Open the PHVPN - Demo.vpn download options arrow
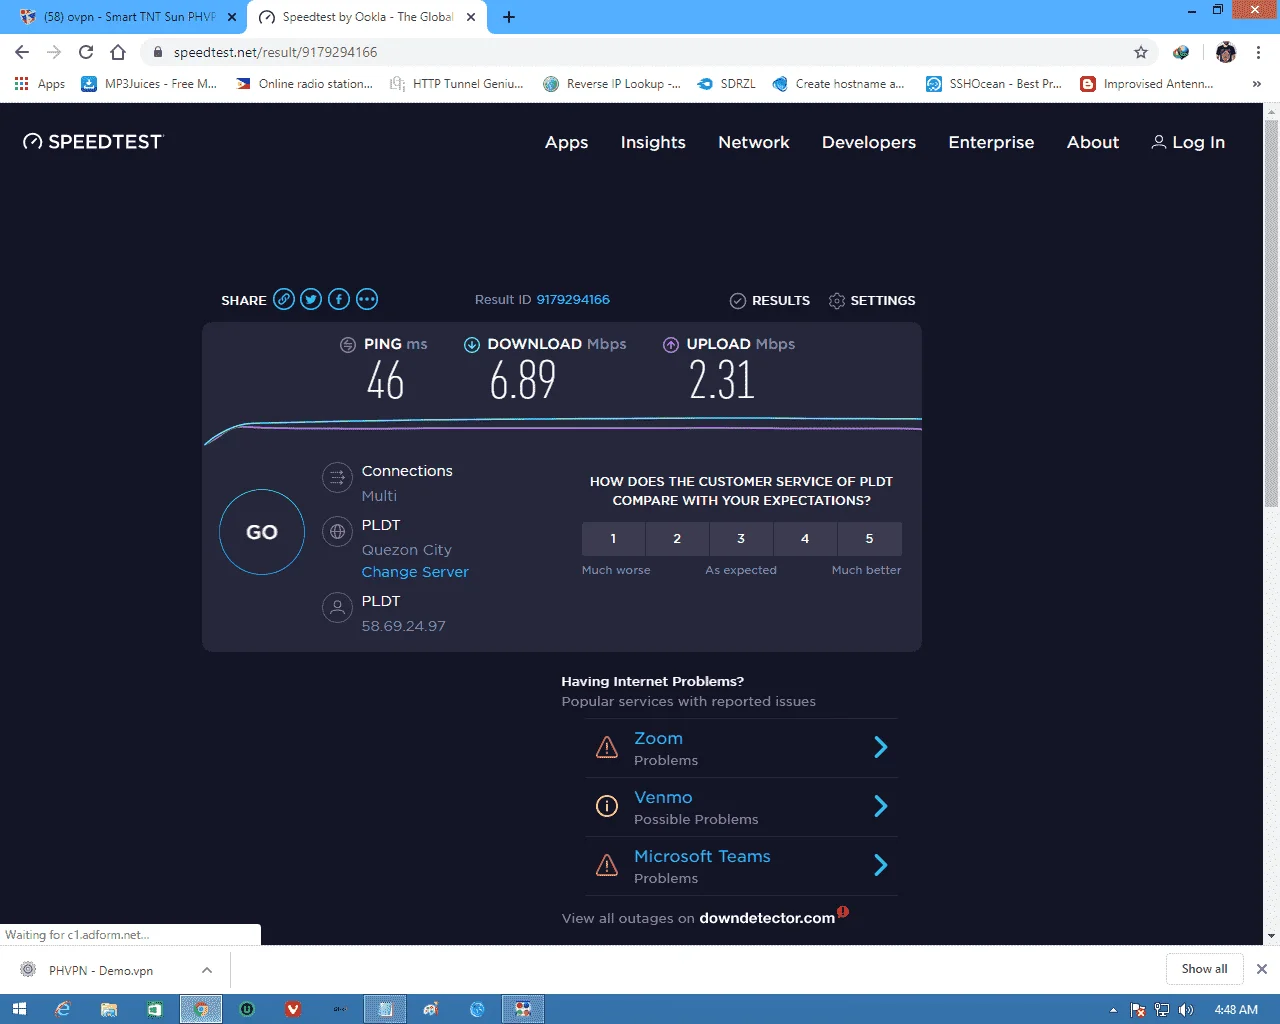Screen dimensions: 1280x1024 point(206,970)
